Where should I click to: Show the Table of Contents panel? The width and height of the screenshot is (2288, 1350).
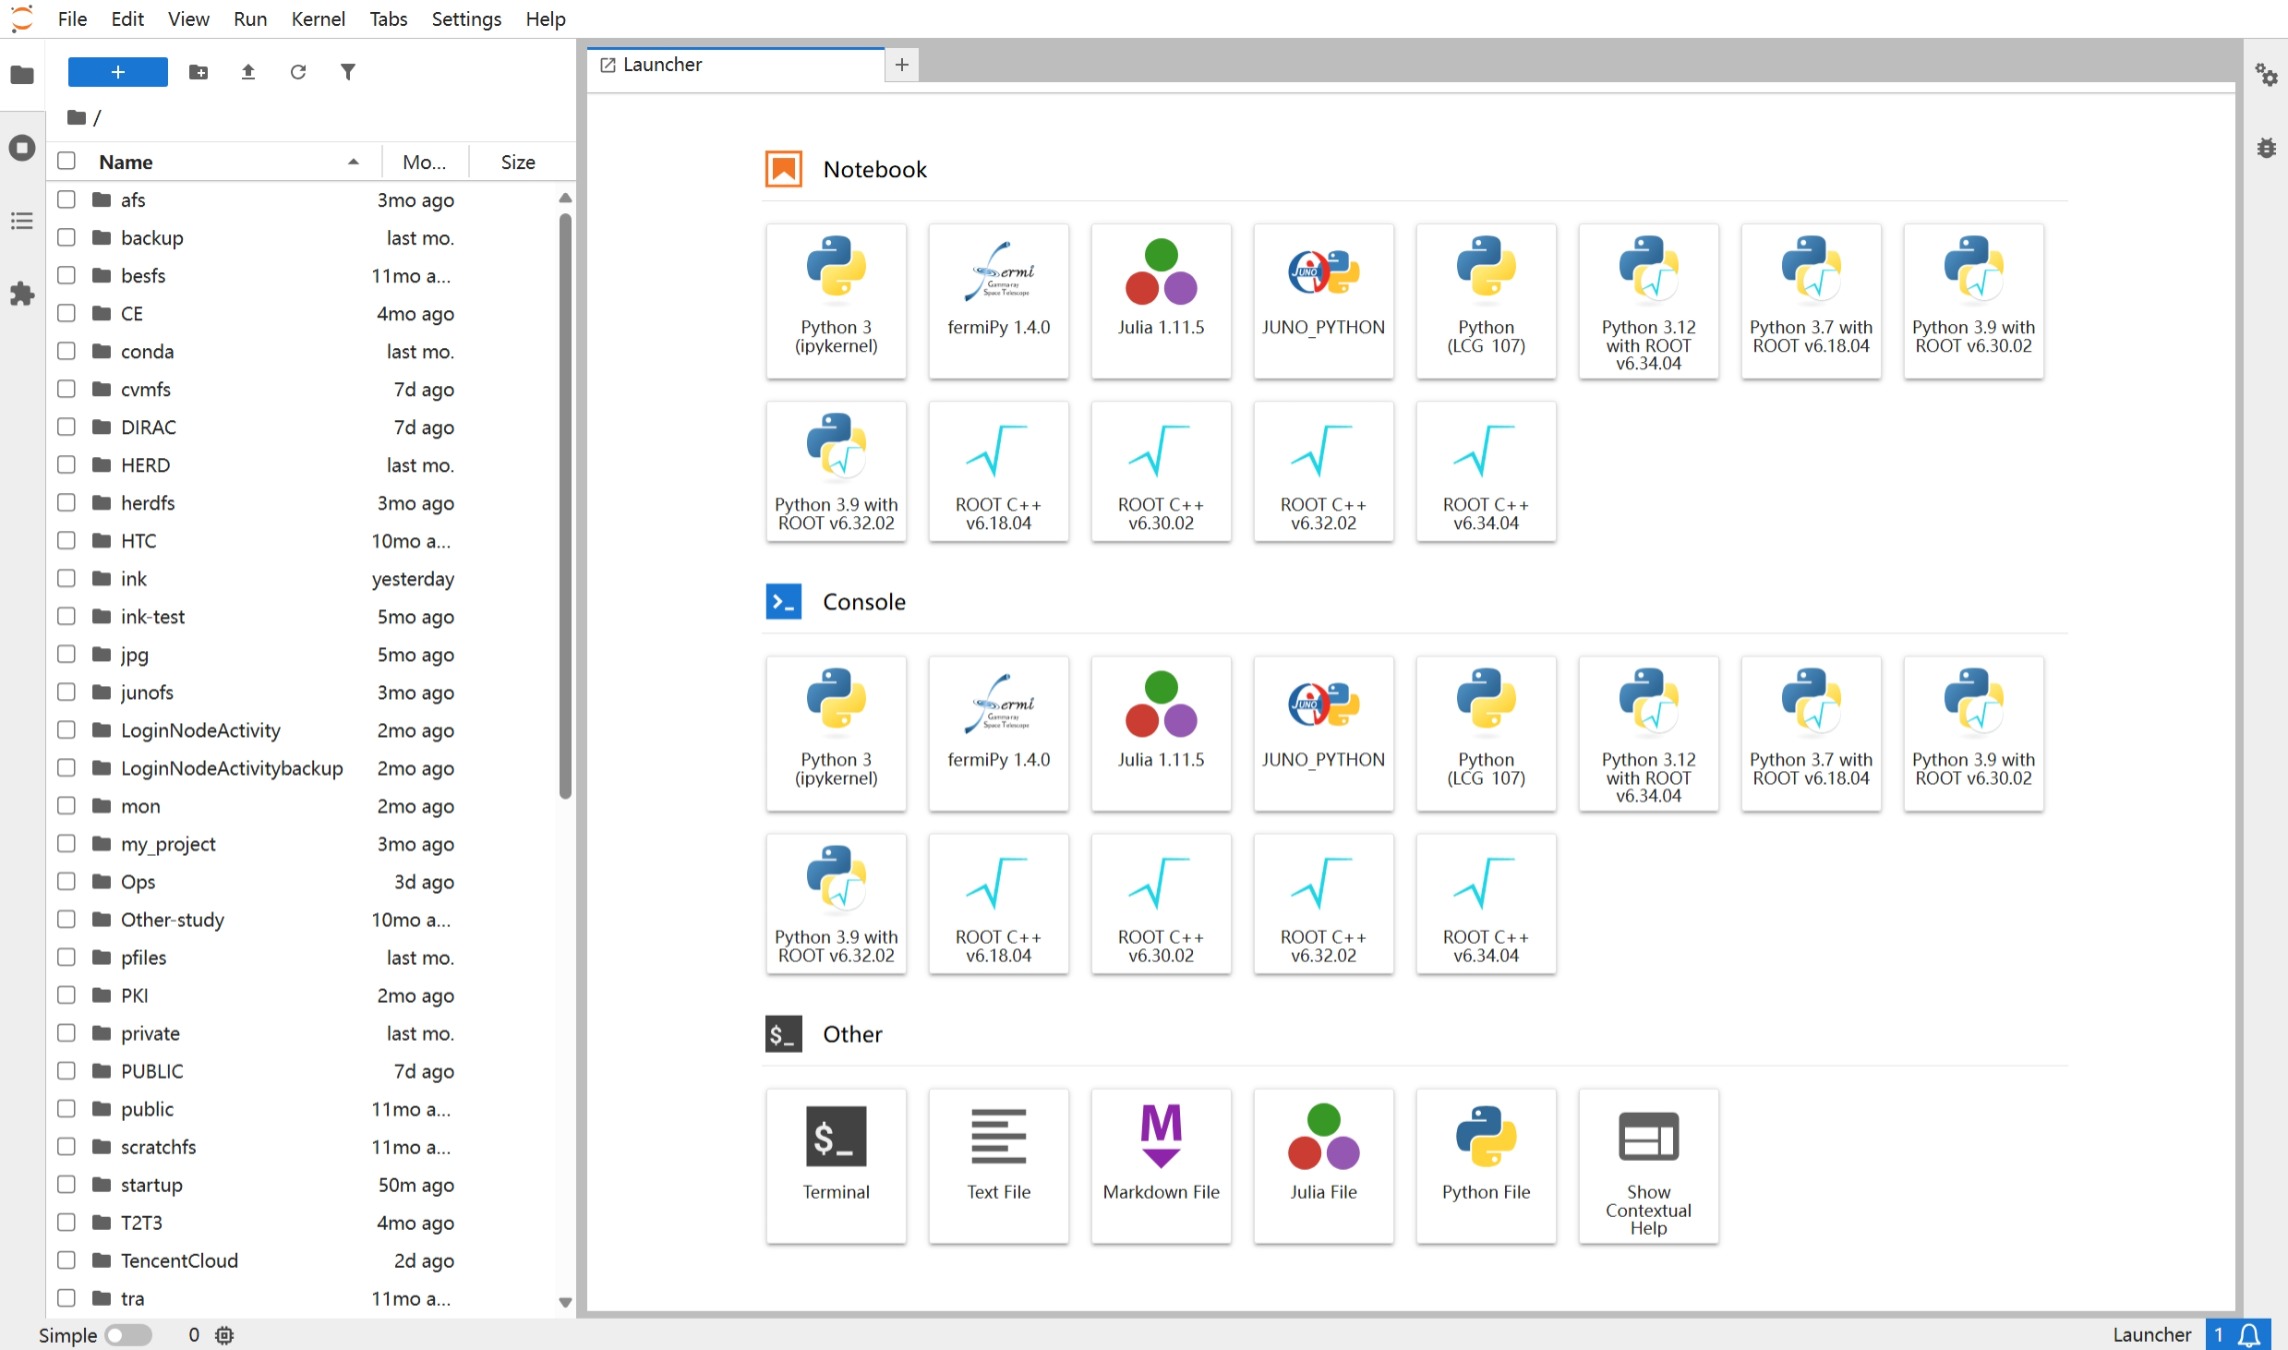(22, 221)
